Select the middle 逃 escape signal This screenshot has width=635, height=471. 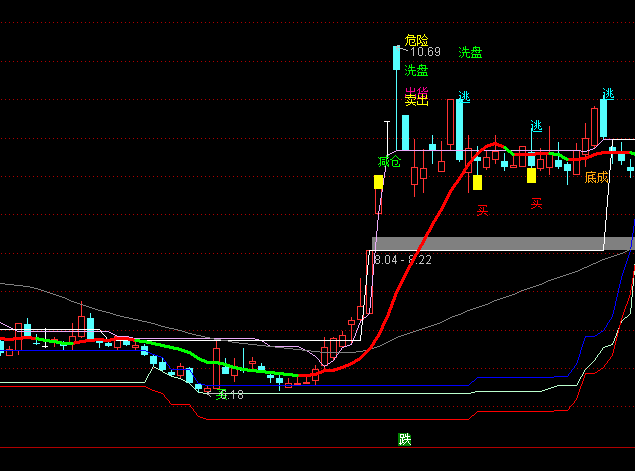coord(536,126)
